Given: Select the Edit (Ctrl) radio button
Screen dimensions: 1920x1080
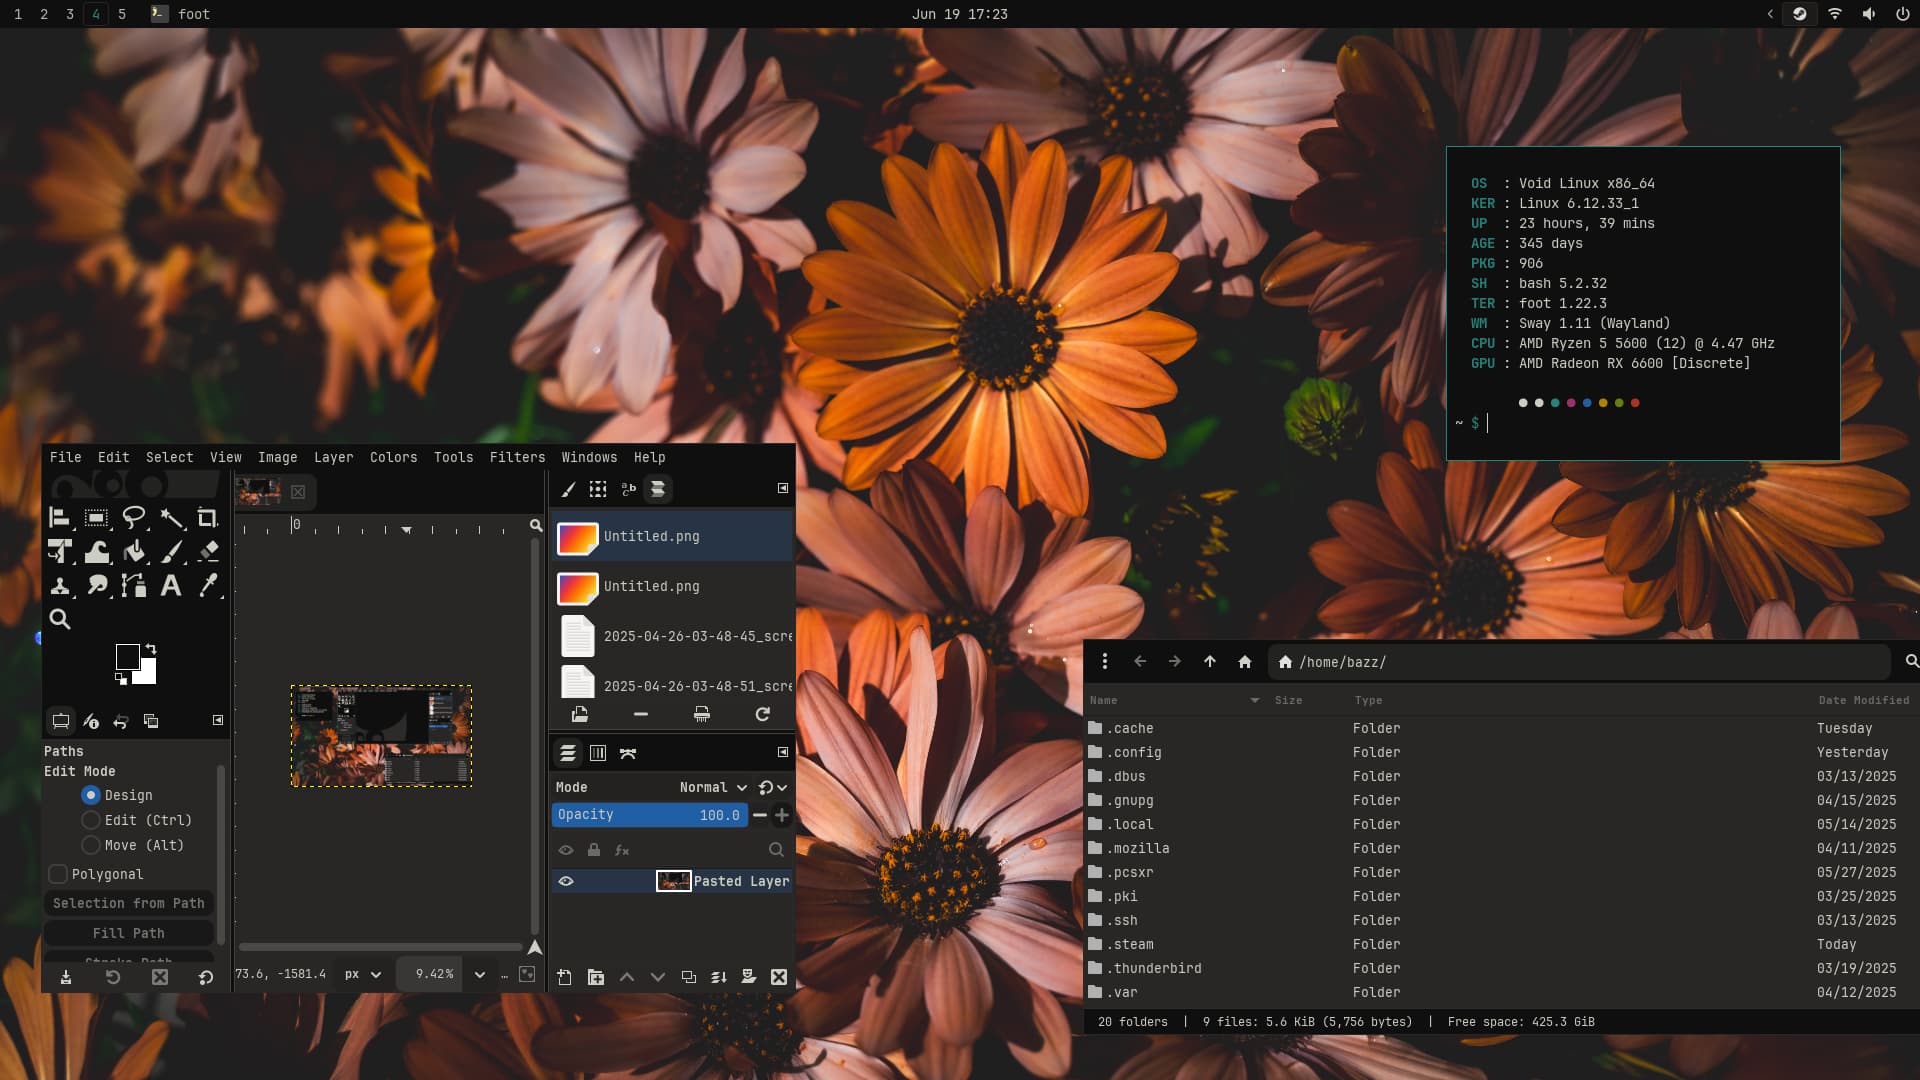Looking at the screenshot, I should (x=91, y=820).
